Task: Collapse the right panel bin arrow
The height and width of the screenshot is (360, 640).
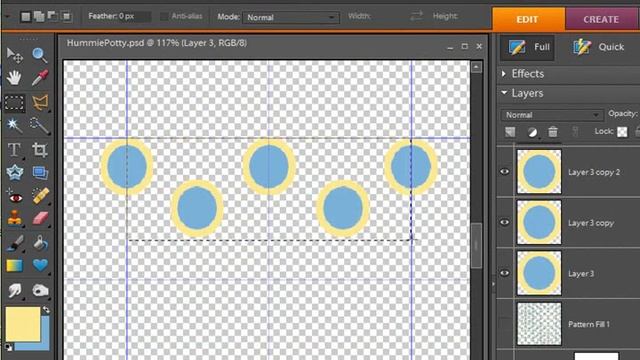Action: [x=493, y=283]
